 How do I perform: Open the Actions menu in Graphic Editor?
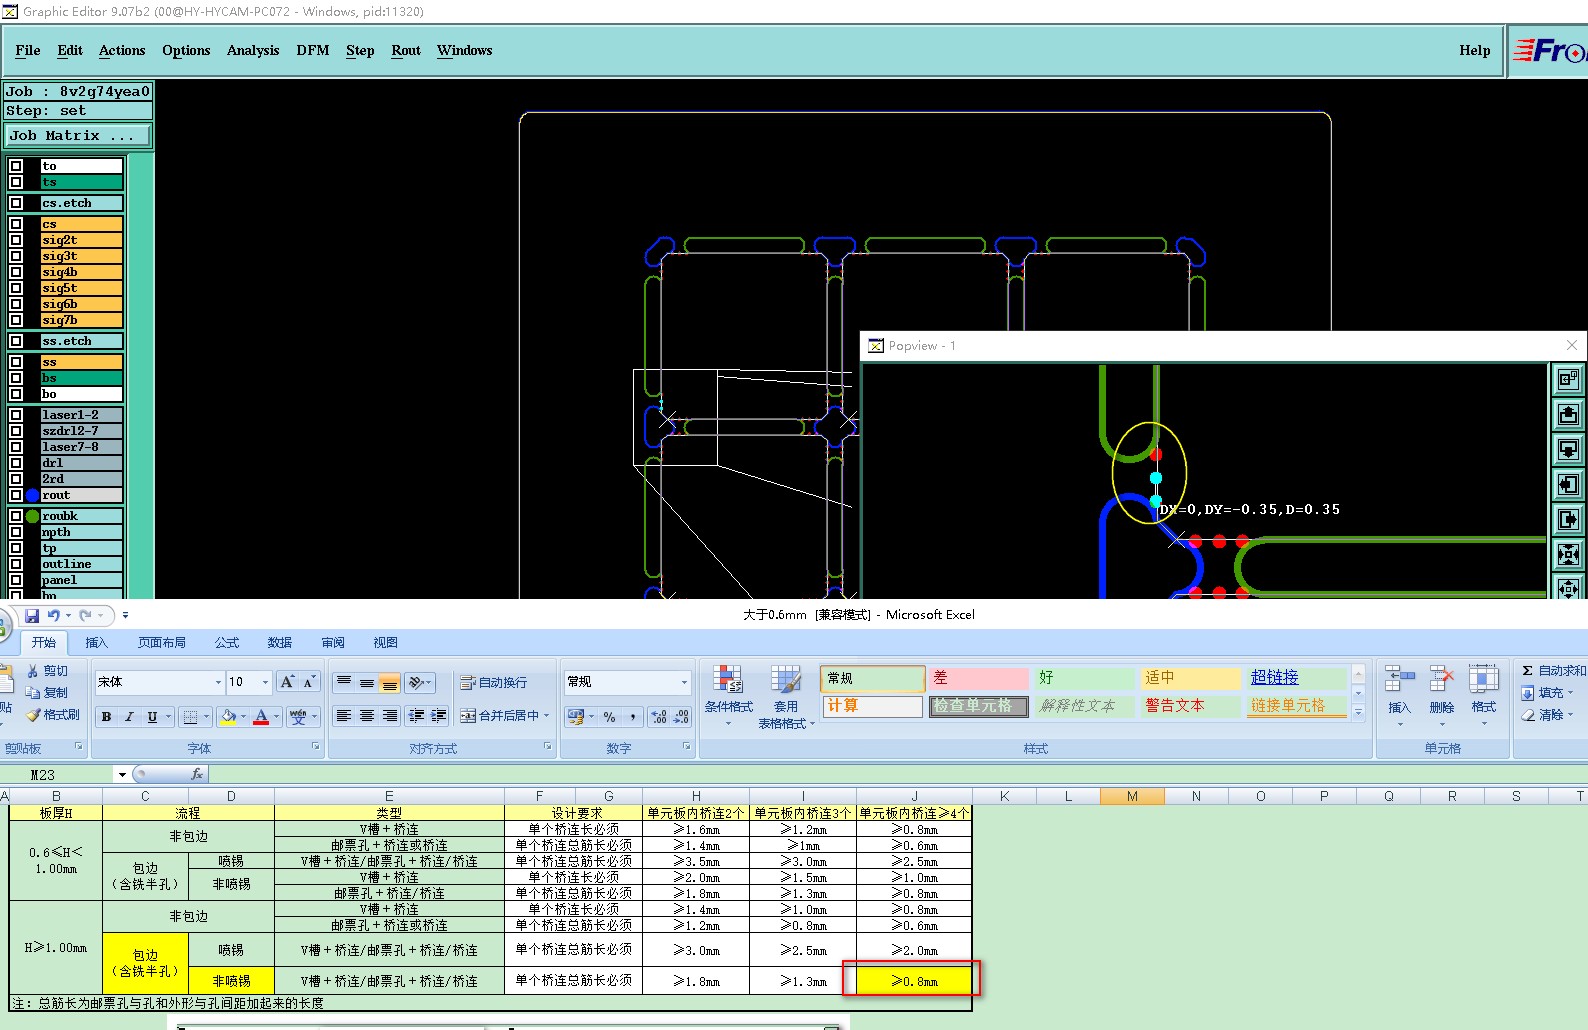click(122, 50)
